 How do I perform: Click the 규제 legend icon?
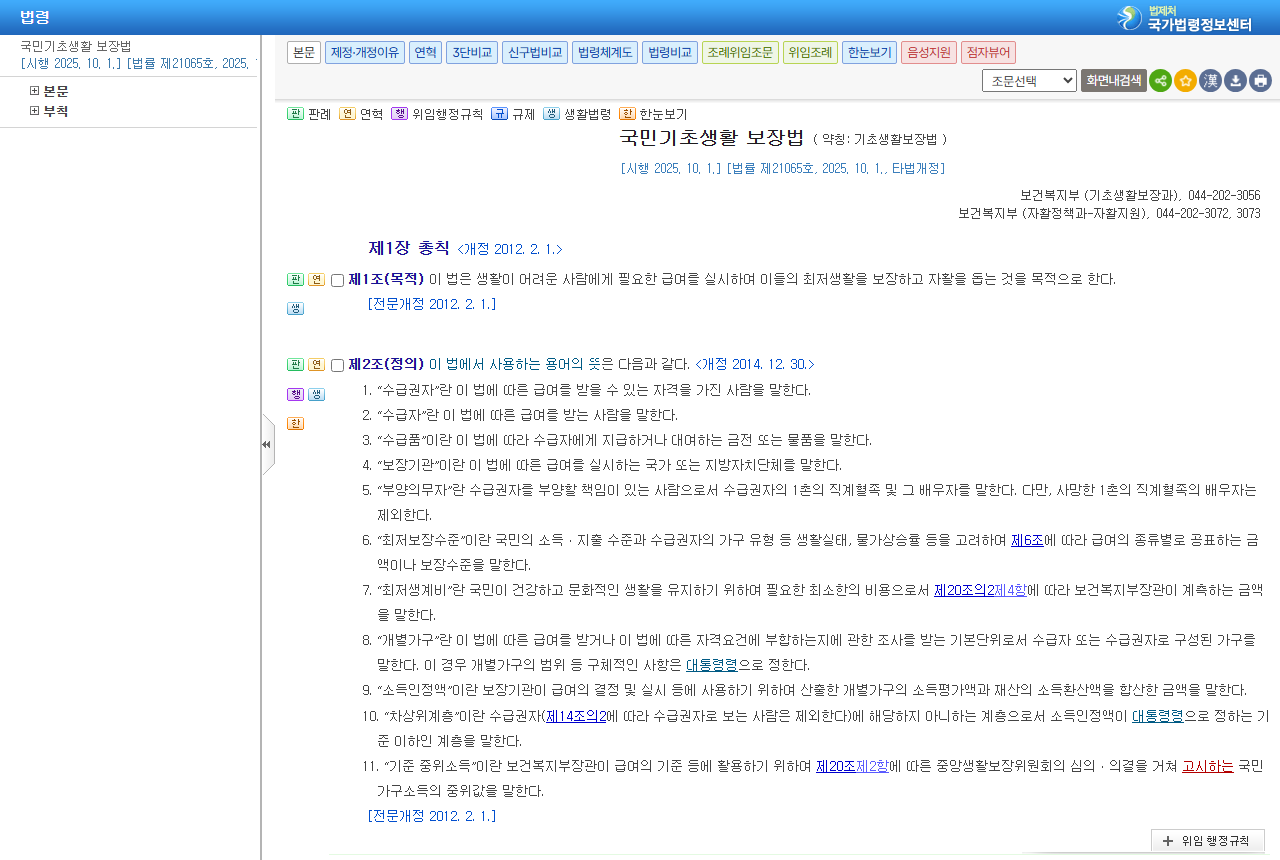pos(498,114)
